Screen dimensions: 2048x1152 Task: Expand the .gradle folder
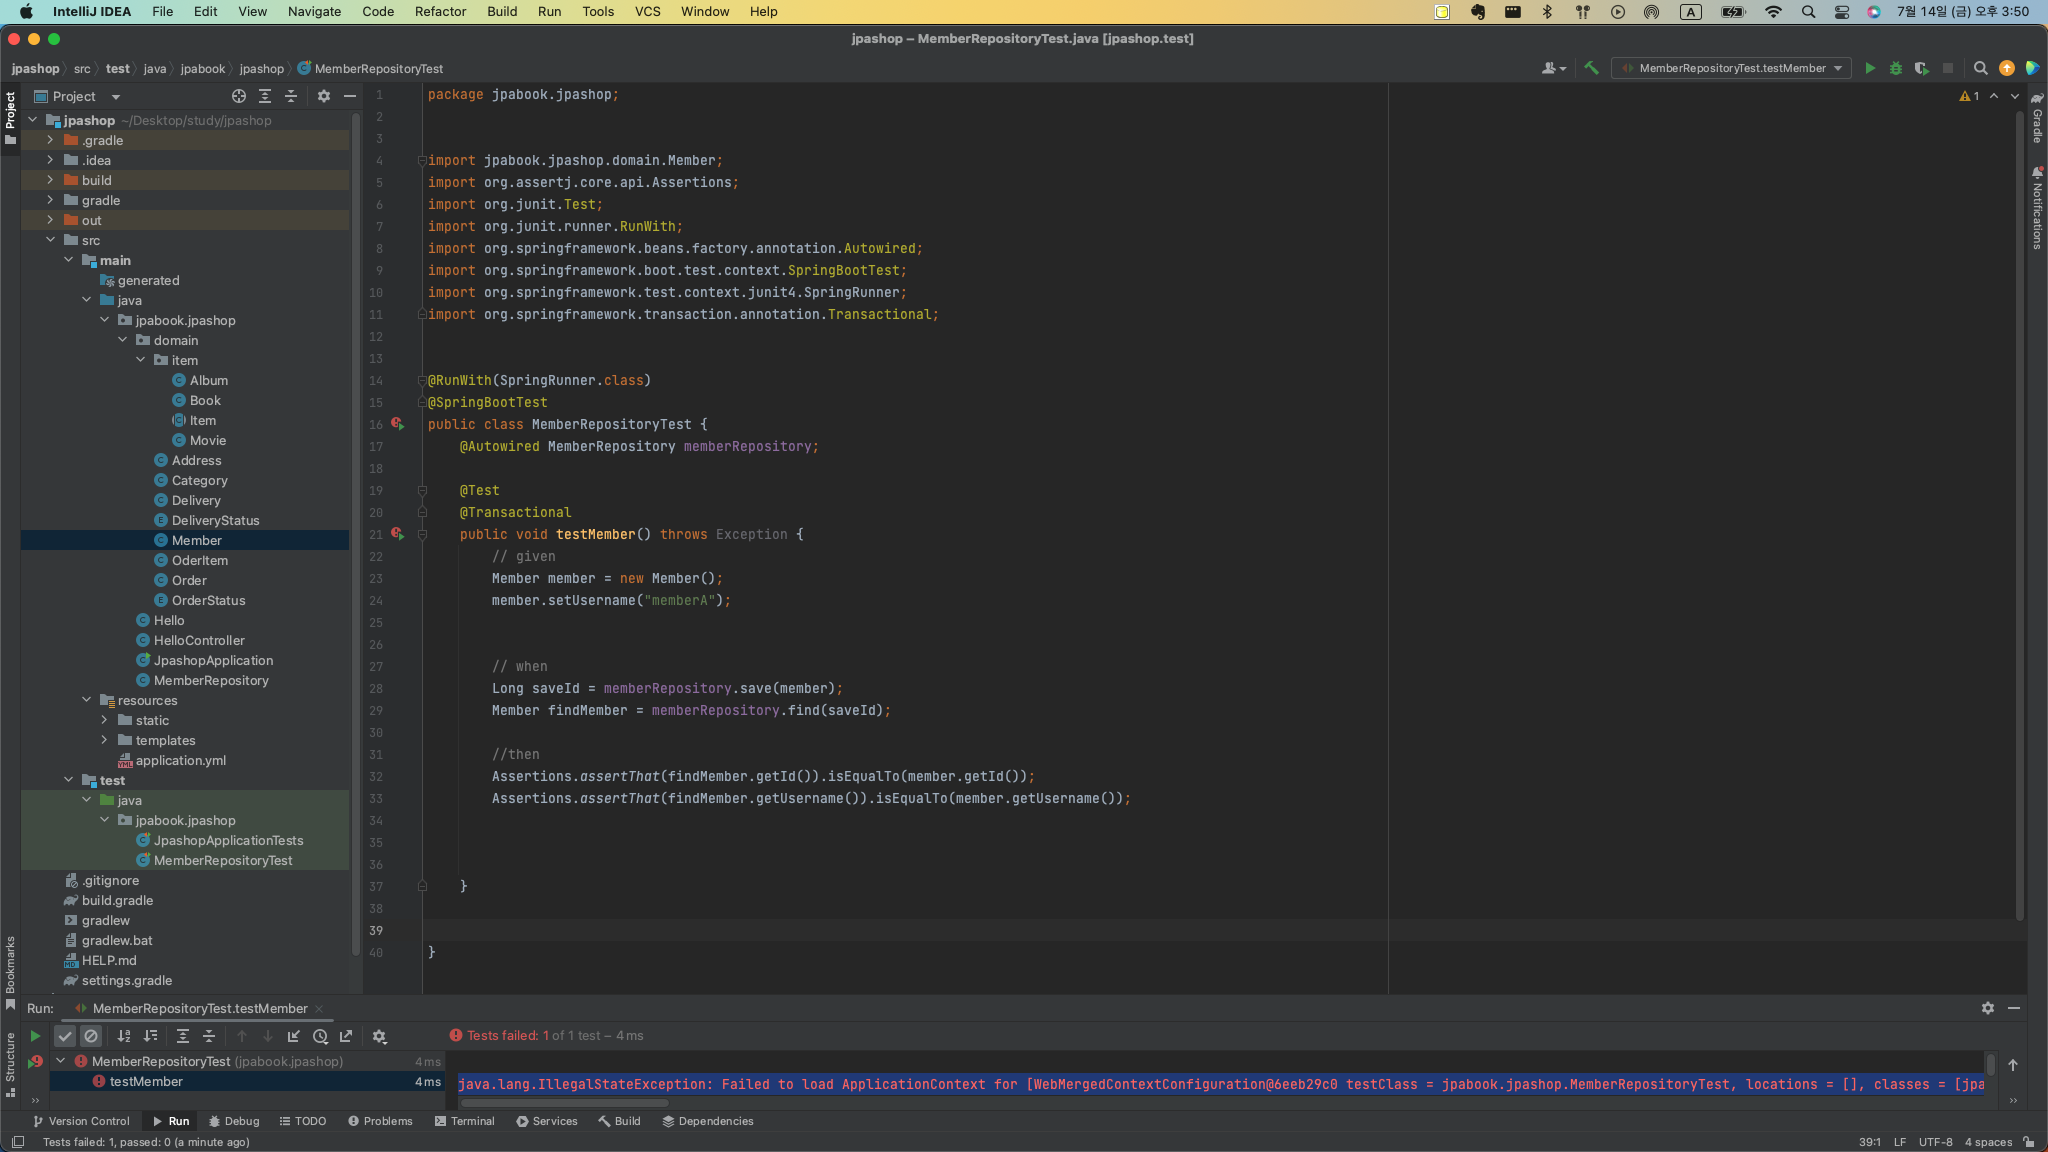click(x=50, y=140)
